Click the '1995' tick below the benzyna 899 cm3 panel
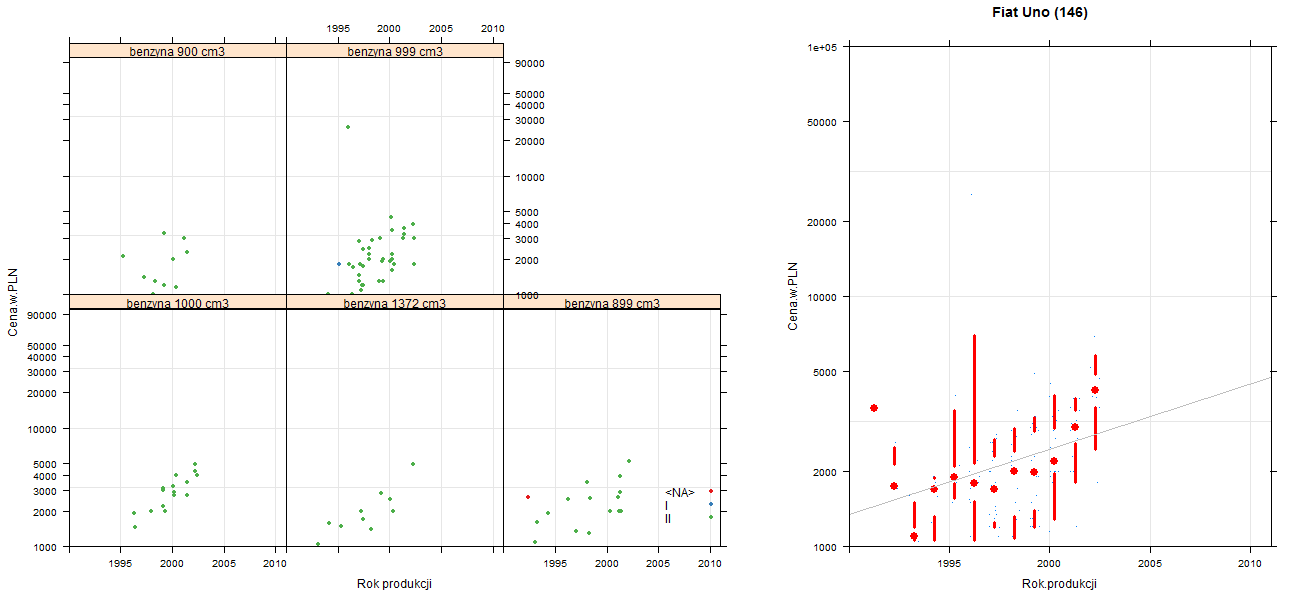The image size is (1300, 600). click(x=555, y=564)
